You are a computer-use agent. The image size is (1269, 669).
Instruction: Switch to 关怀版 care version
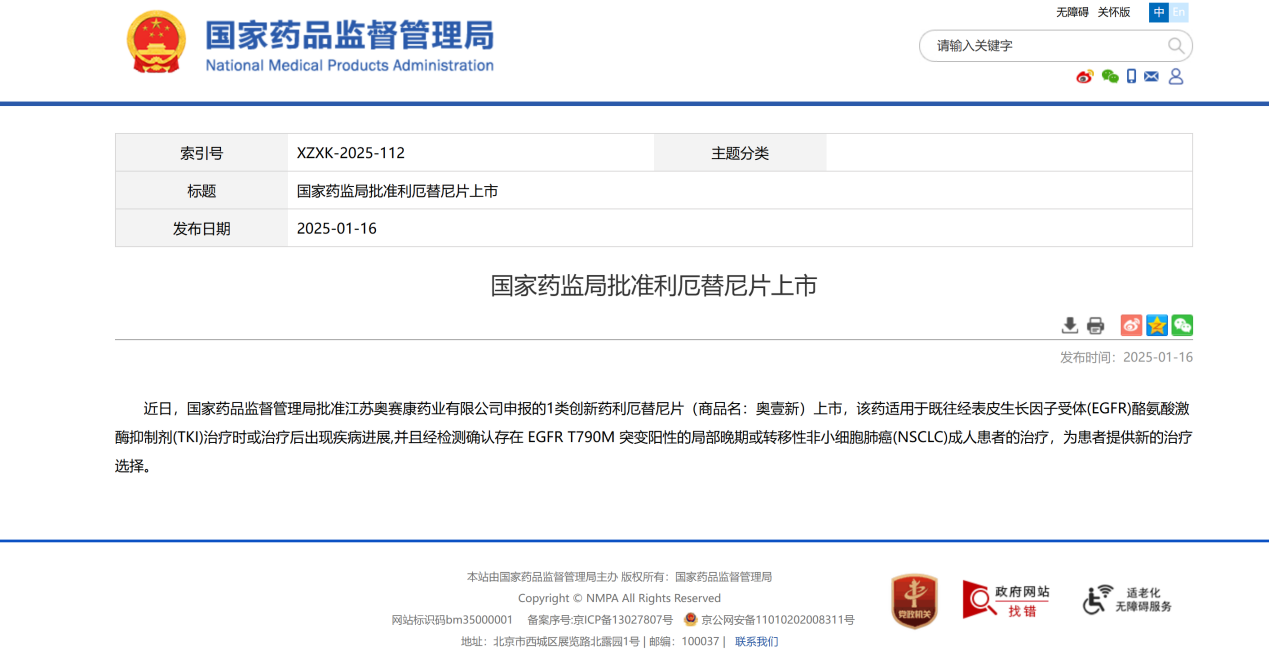[1114, 12]
